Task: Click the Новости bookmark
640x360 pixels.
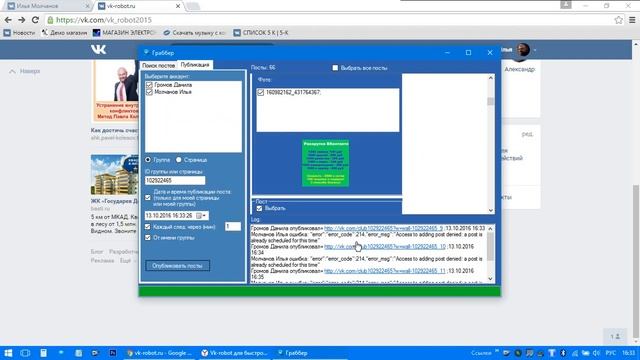Action: pos(19,33)
